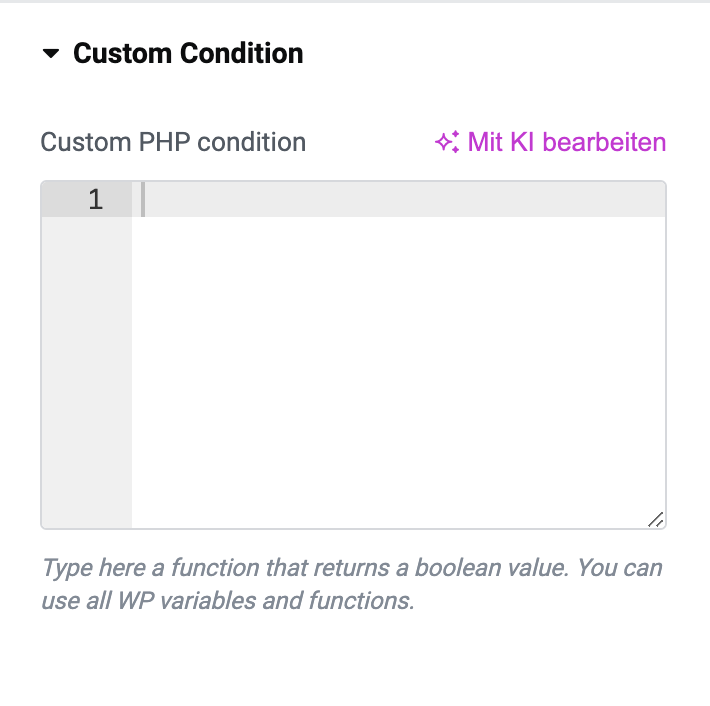Collapse the Custom Condition section arrow
Image resolution: width=710 pixels, height=706 pixels.
(51, 53)
